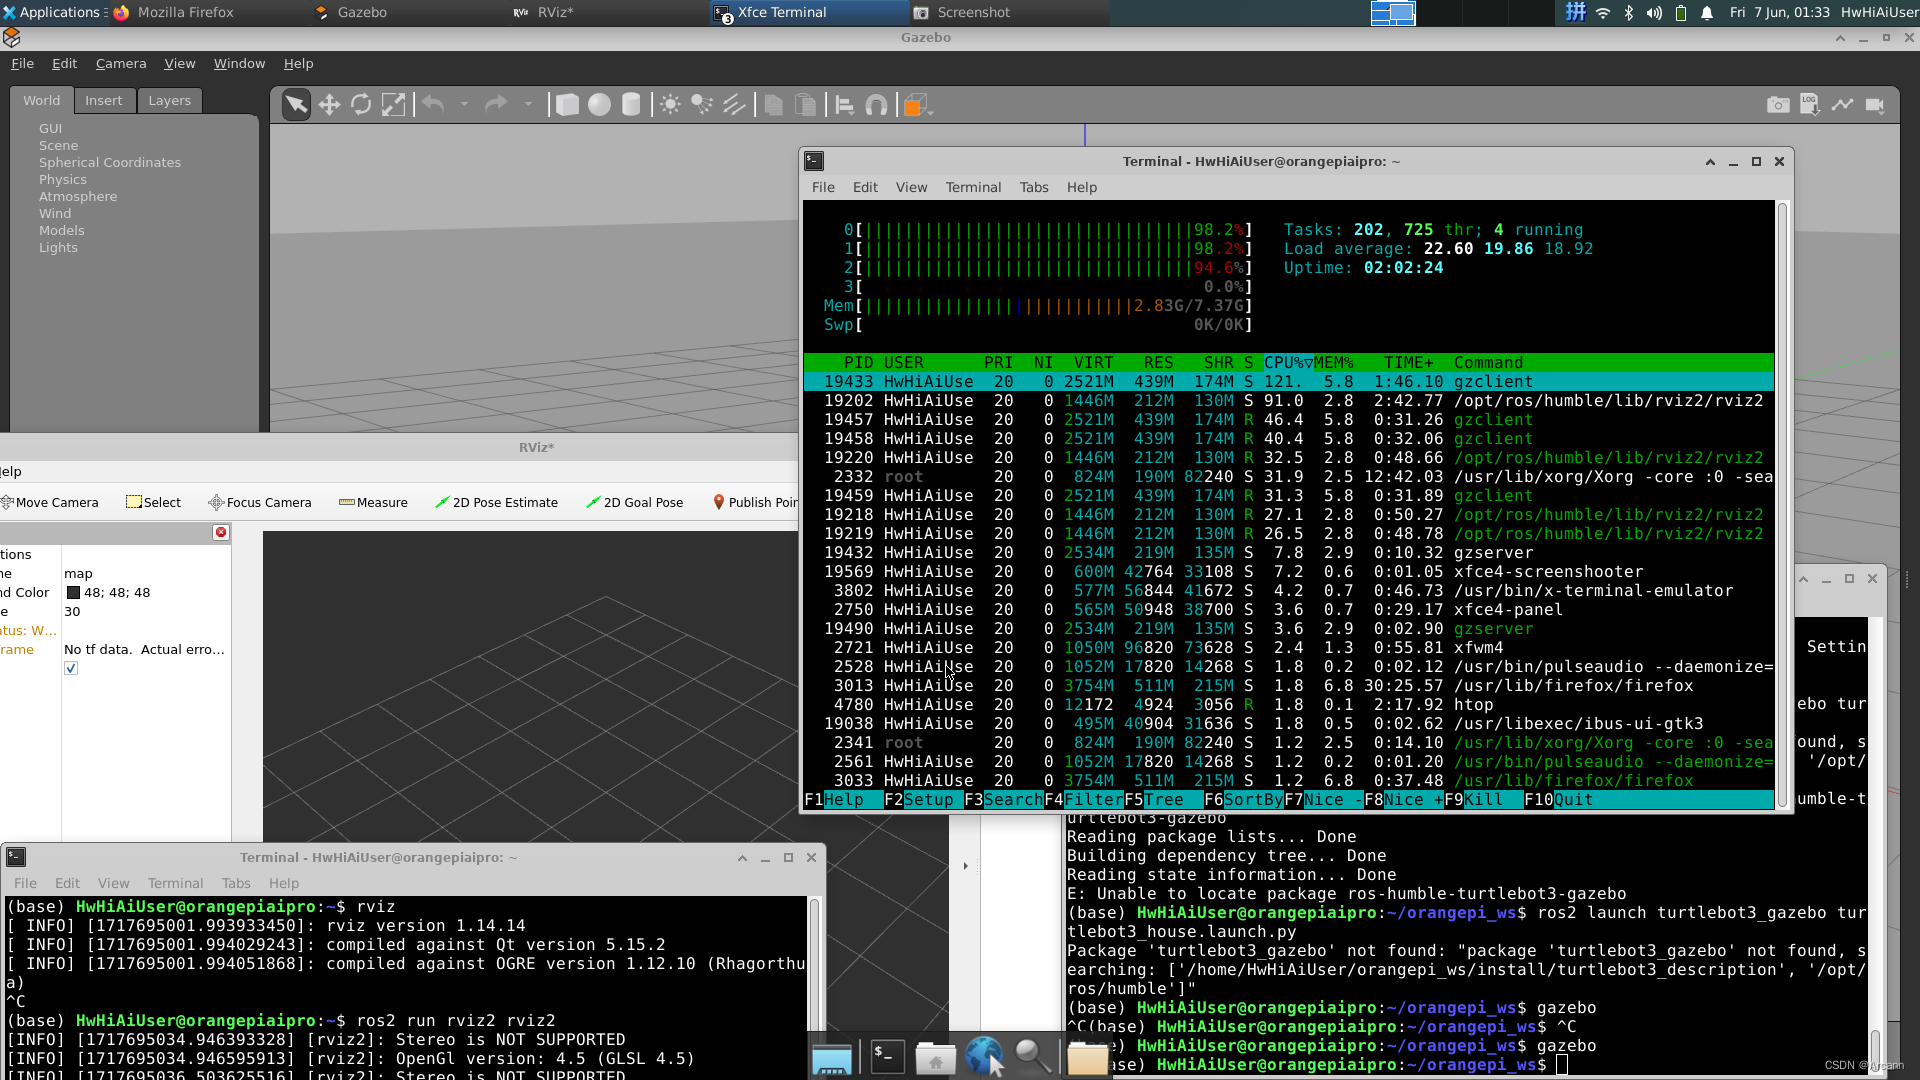Expand the World tab in Gazebo
This screenshot has width=1920, height=1080.
(x=41, y=100)
